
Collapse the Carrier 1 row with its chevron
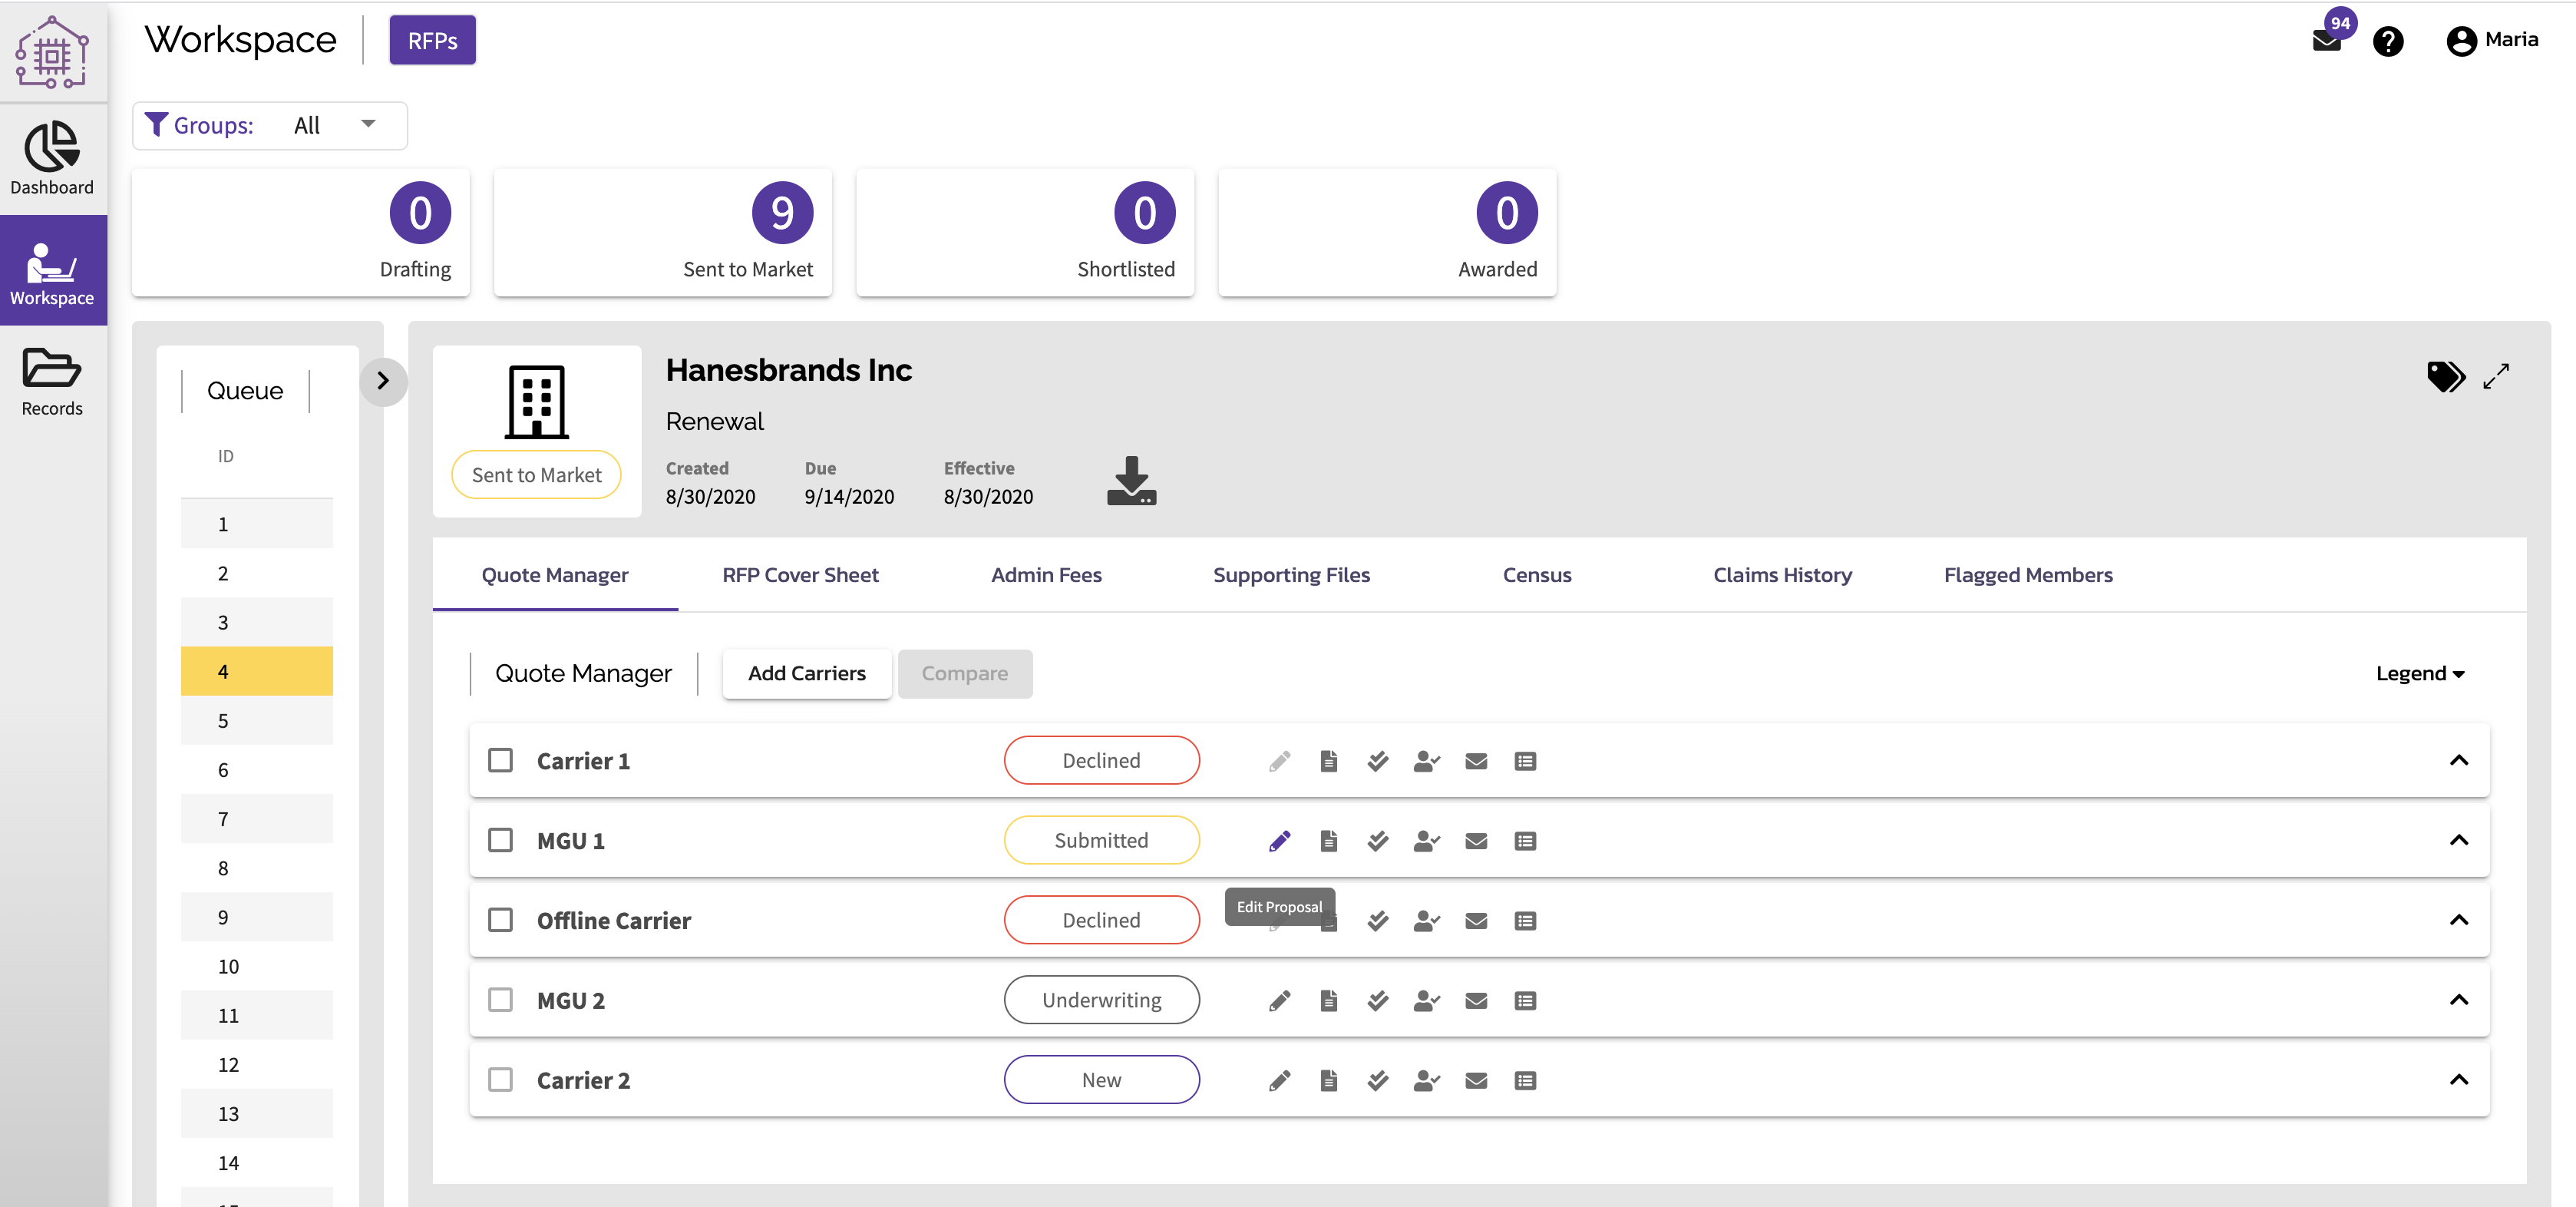pyautogui.click(x=2459, y=761)
